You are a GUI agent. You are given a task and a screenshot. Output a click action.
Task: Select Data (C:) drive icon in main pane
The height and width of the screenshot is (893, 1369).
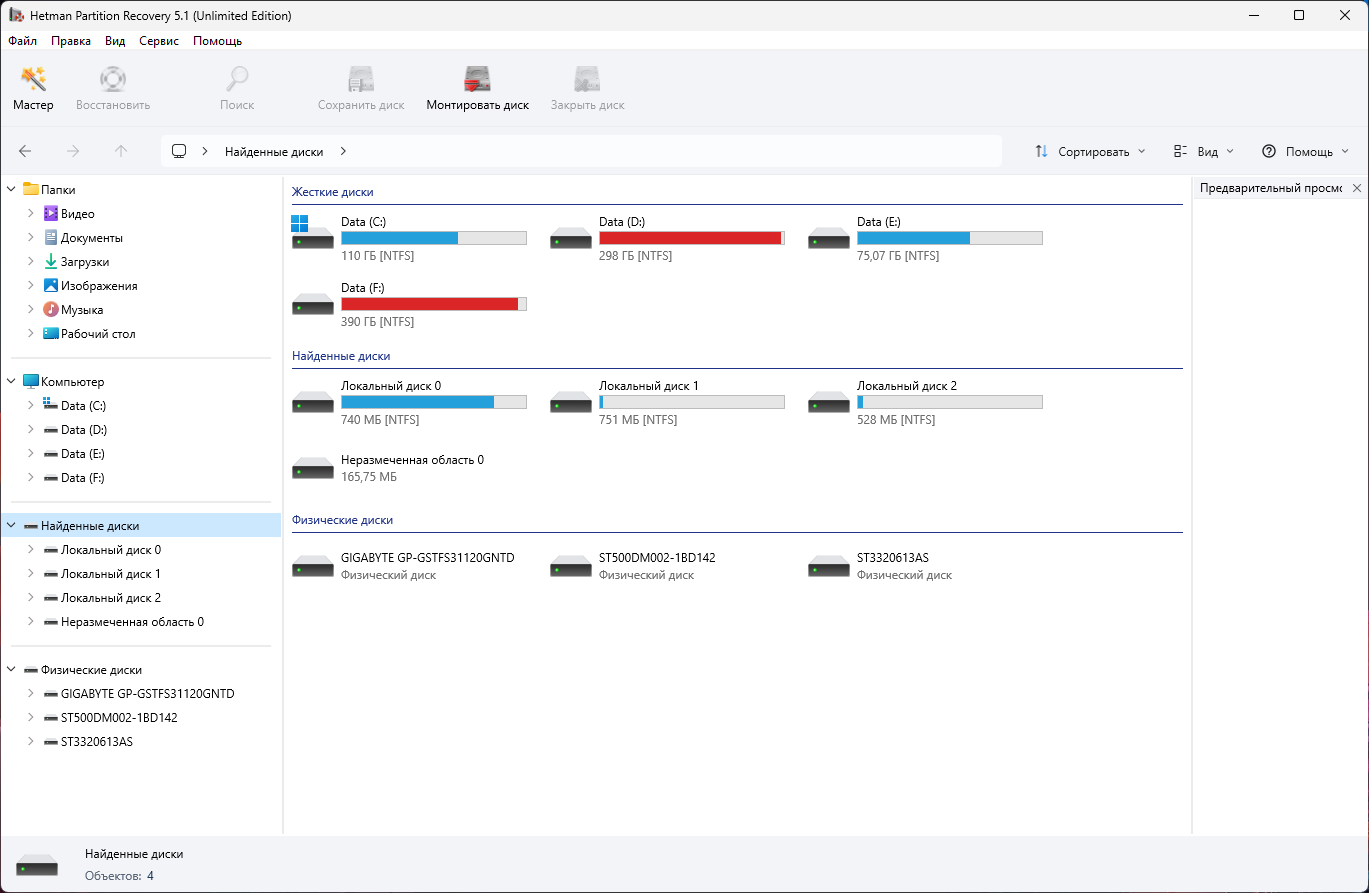313,233
